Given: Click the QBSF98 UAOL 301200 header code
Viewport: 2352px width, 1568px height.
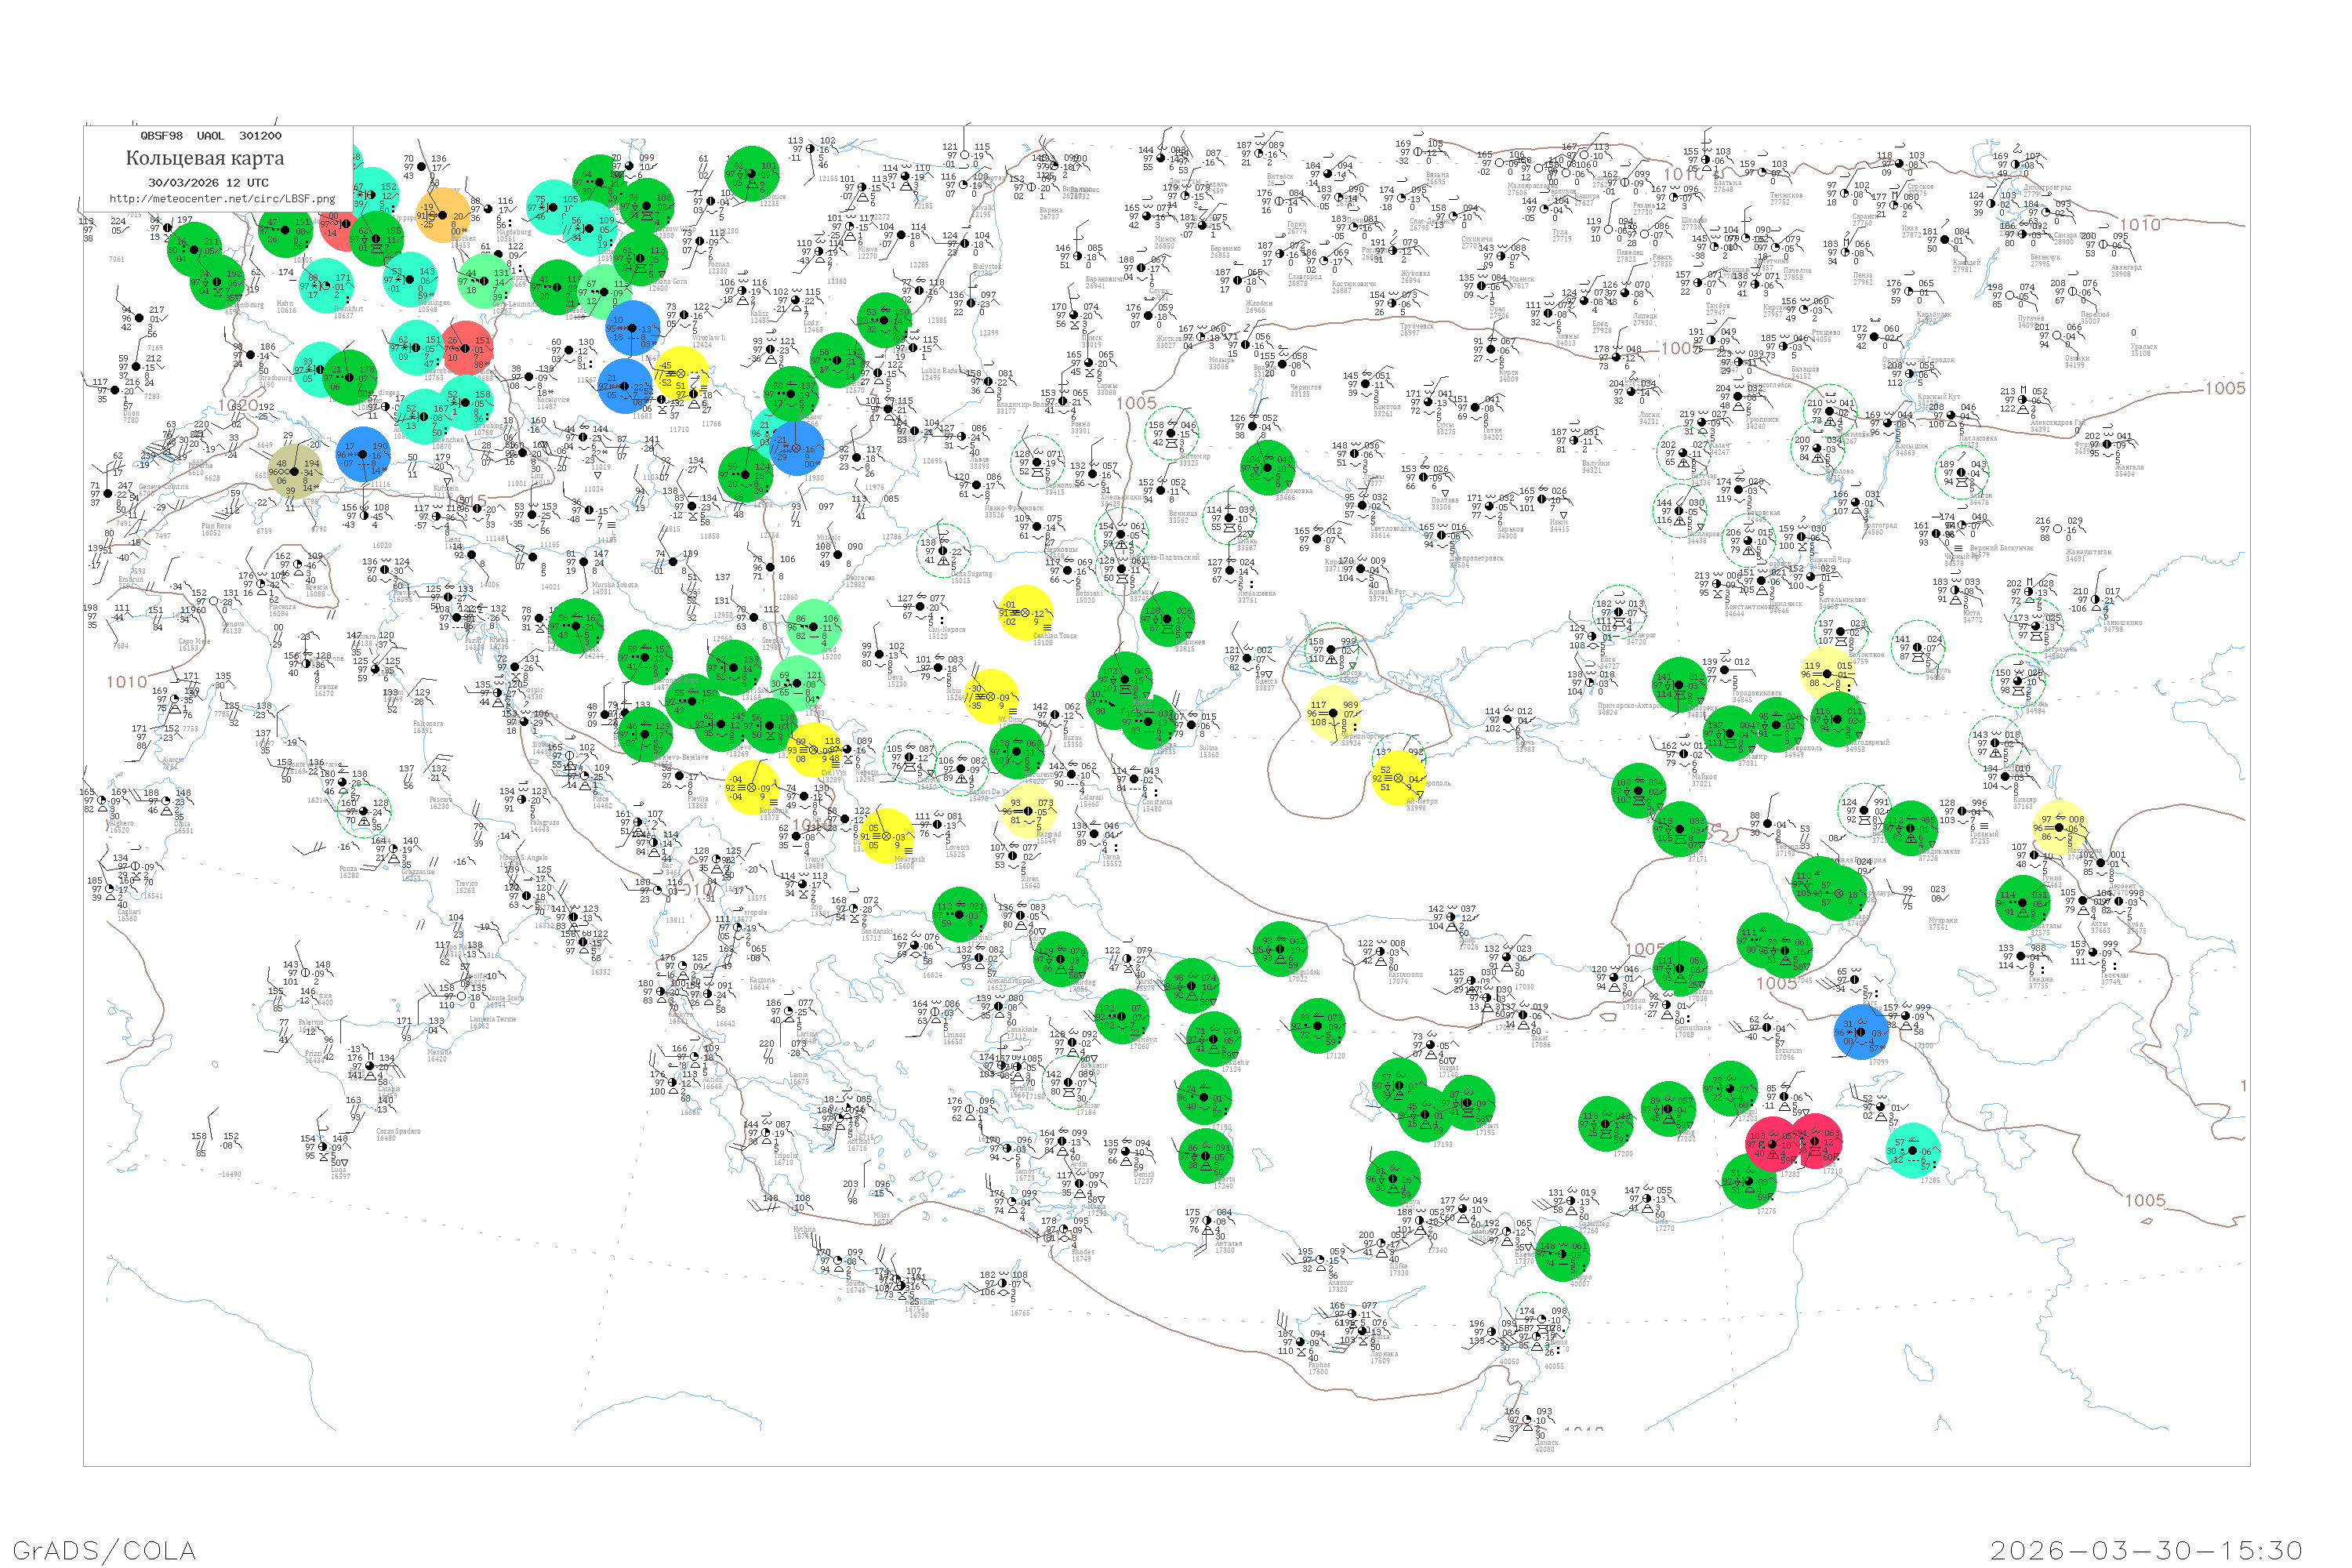Looking at the screenshot, I should [x=210, y=136].
